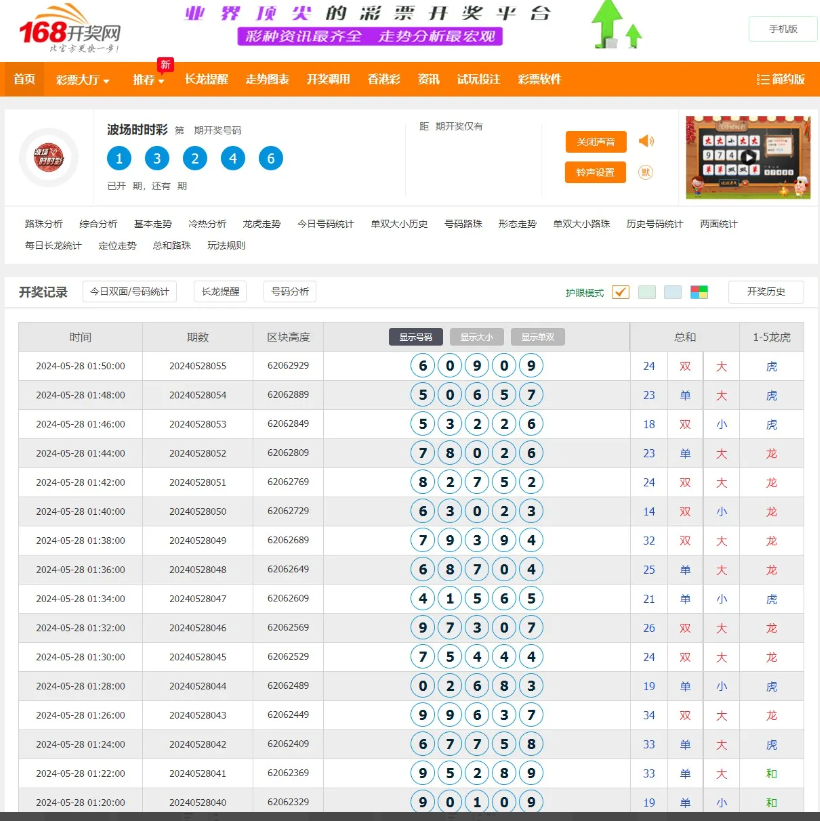Open the 推荐 dropdown menu

pos(145,80)
